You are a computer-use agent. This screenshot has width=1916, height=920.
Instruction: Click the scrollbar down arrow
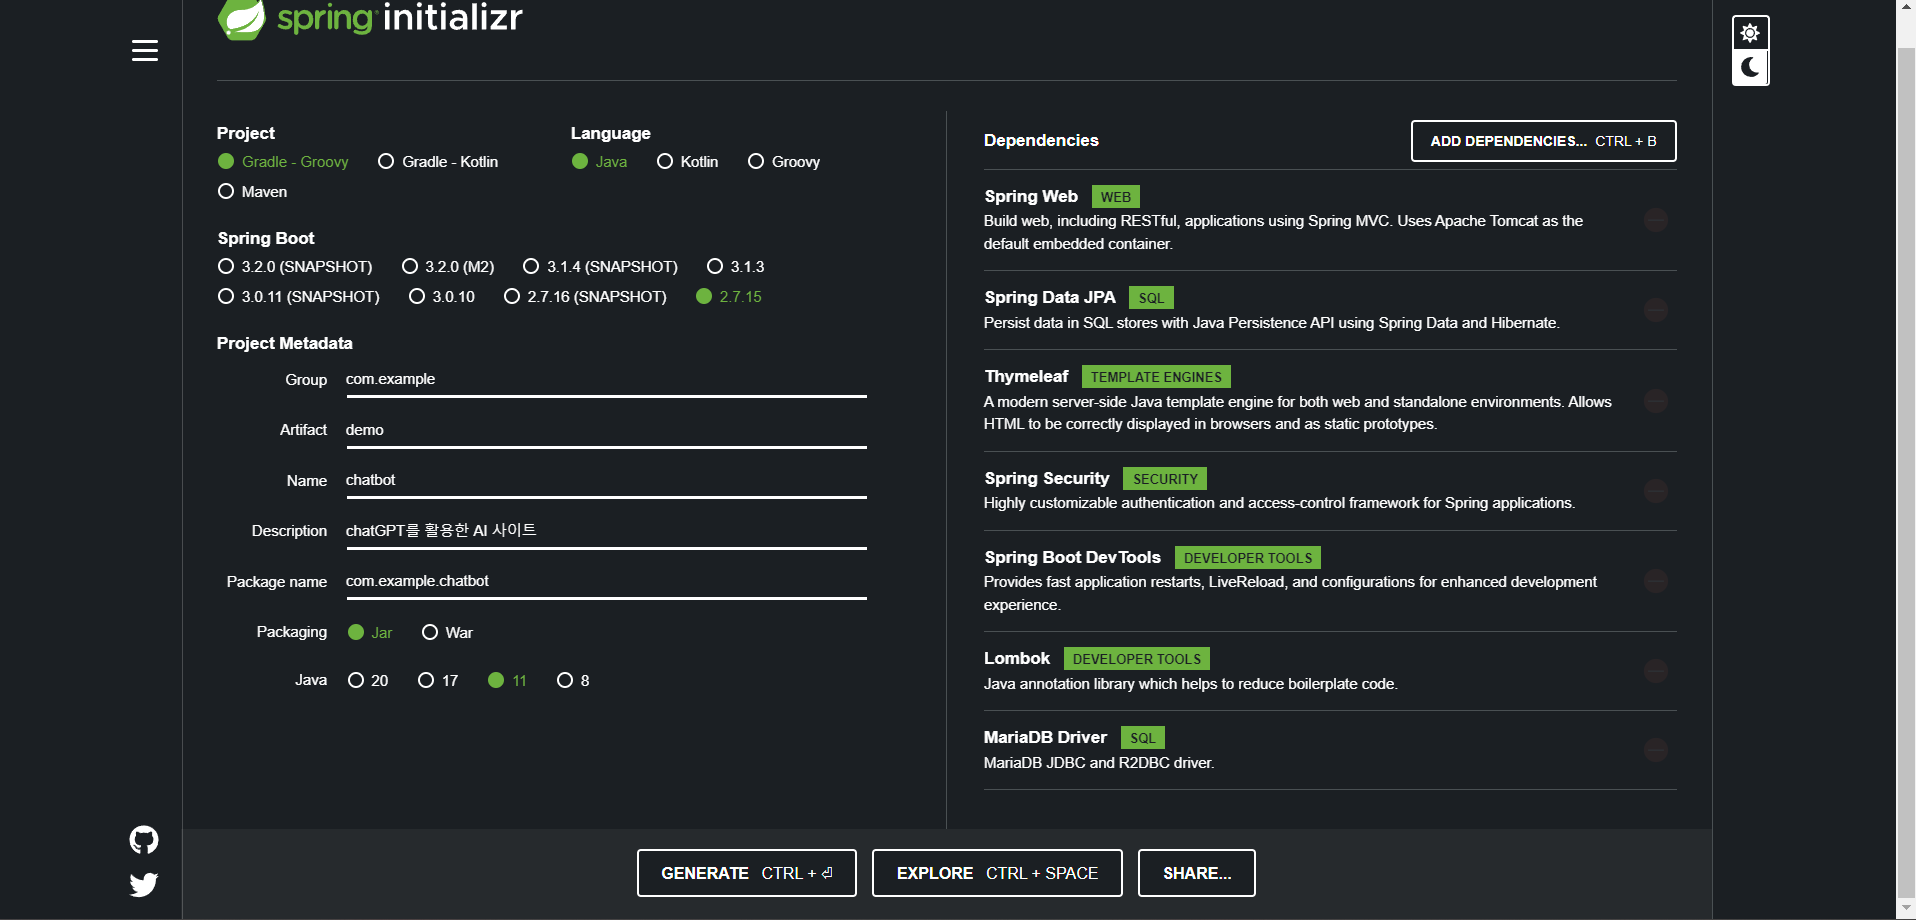click(1906, 909)
